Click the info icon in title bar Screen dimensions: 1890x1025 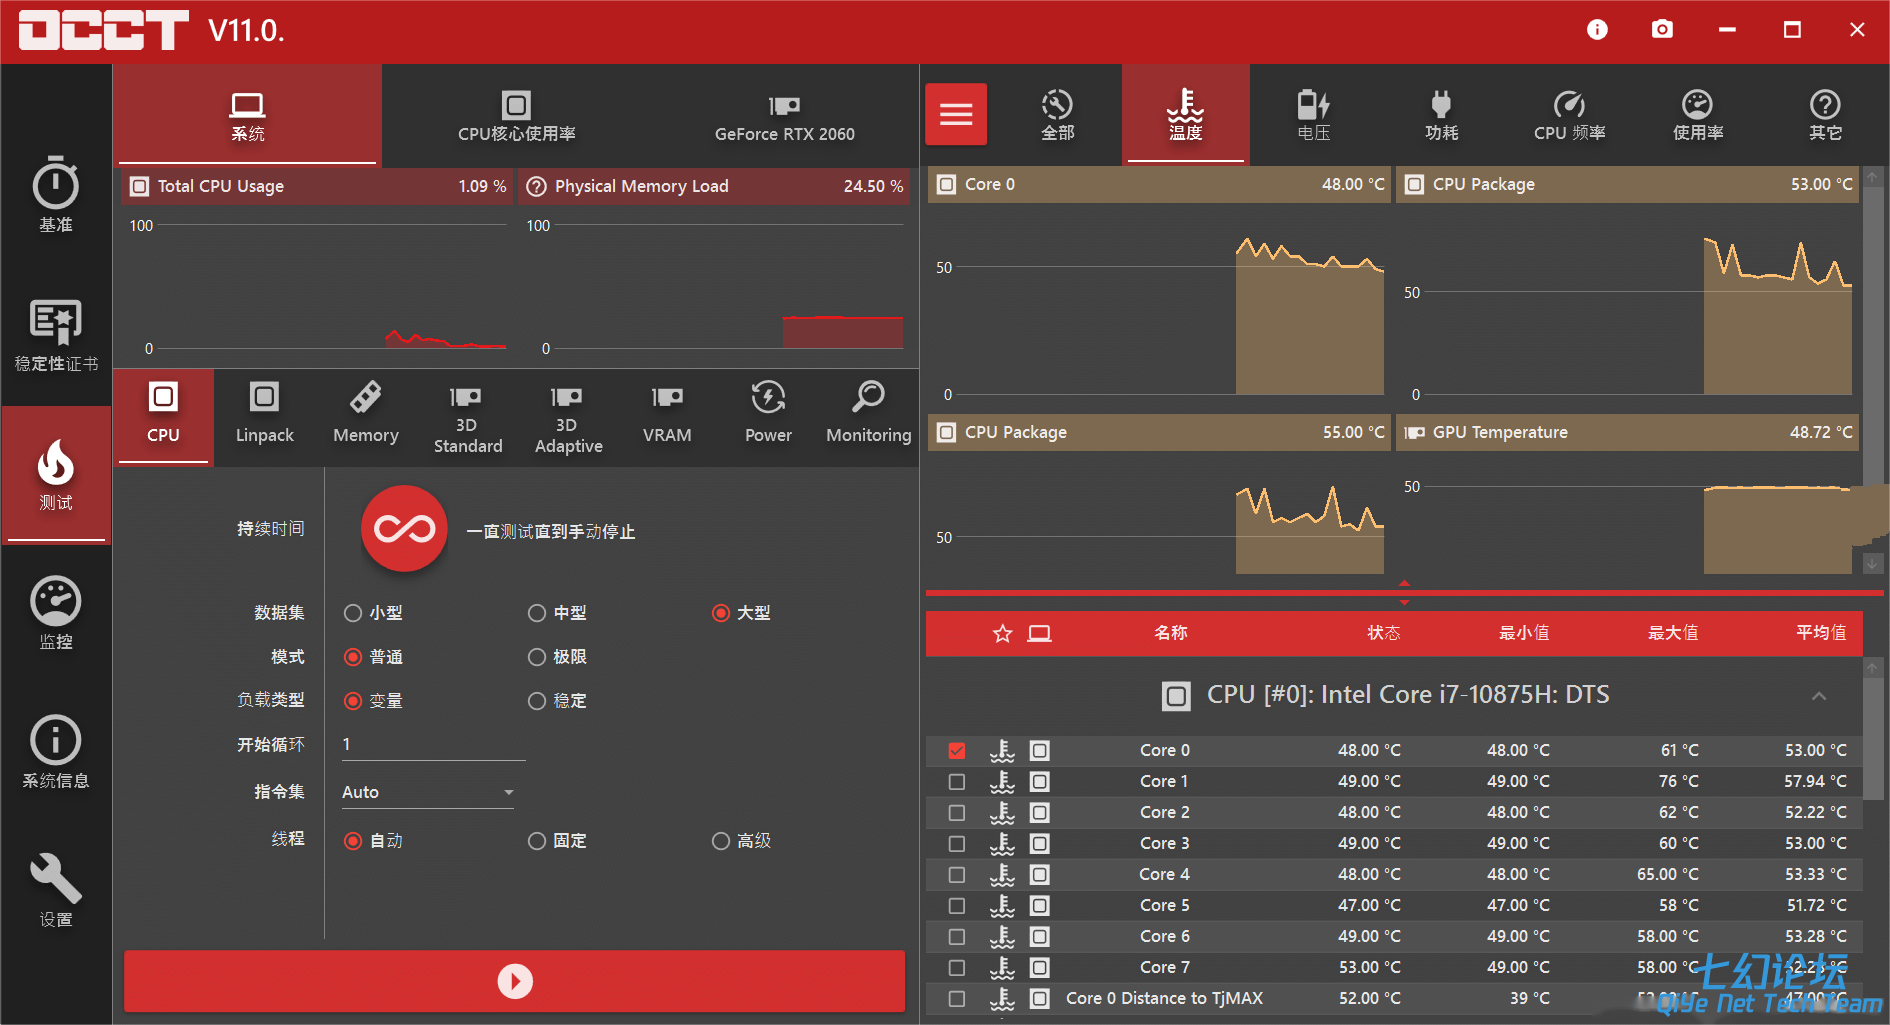point(1597,30)
